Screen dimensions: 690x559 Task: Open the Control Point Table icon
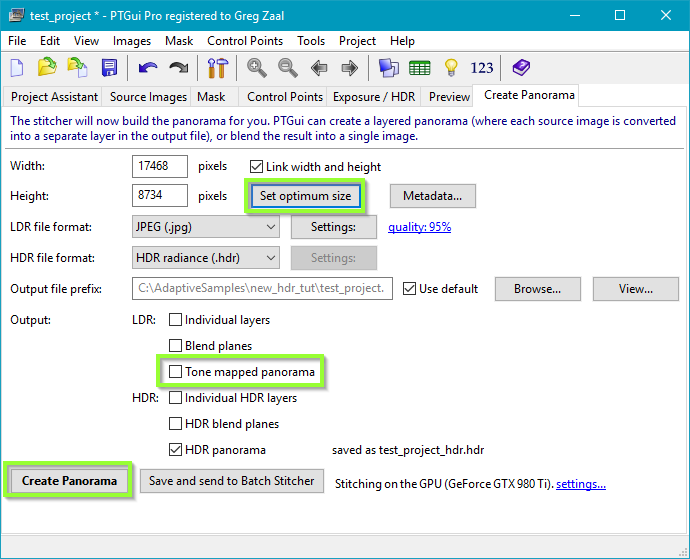tap(420, 68)
